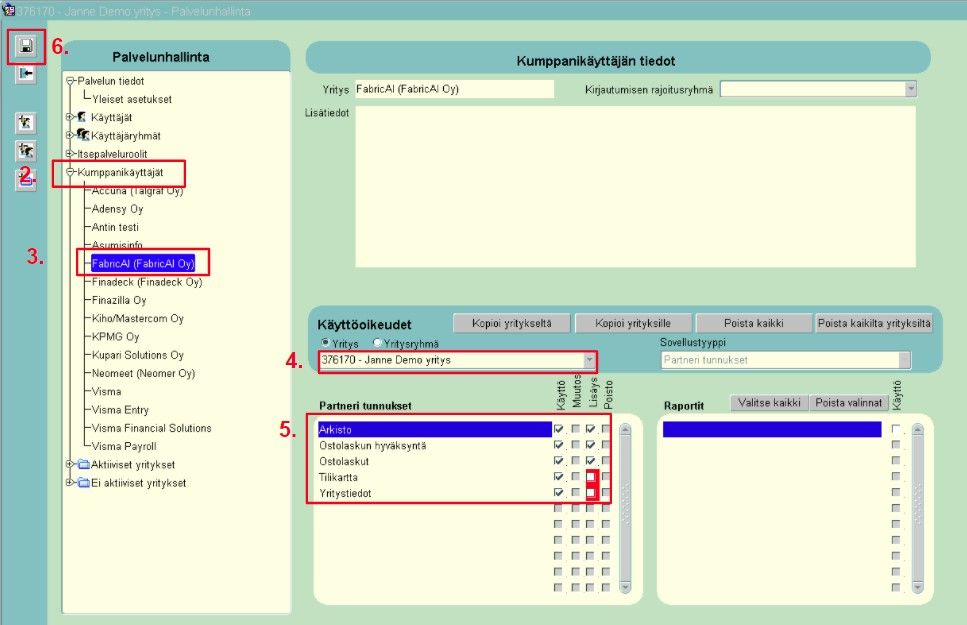The image size is (967, 625).
Task: Click into the Lisätiedot text area
Action: click(x=635, y=187)
